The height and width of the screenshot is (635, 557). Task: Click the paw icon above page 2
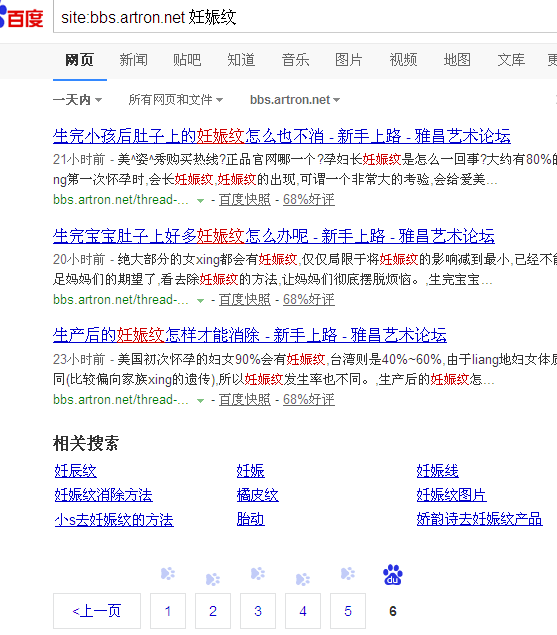213,580
